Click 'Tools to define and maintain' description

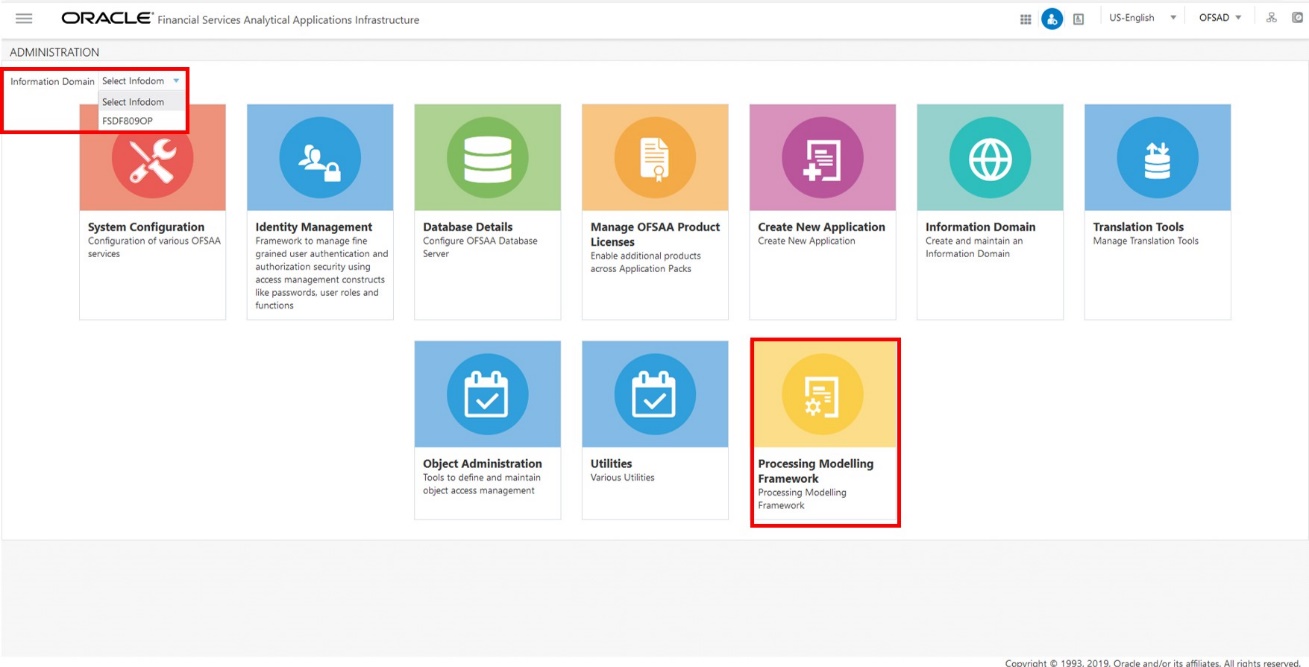point(482,484)
